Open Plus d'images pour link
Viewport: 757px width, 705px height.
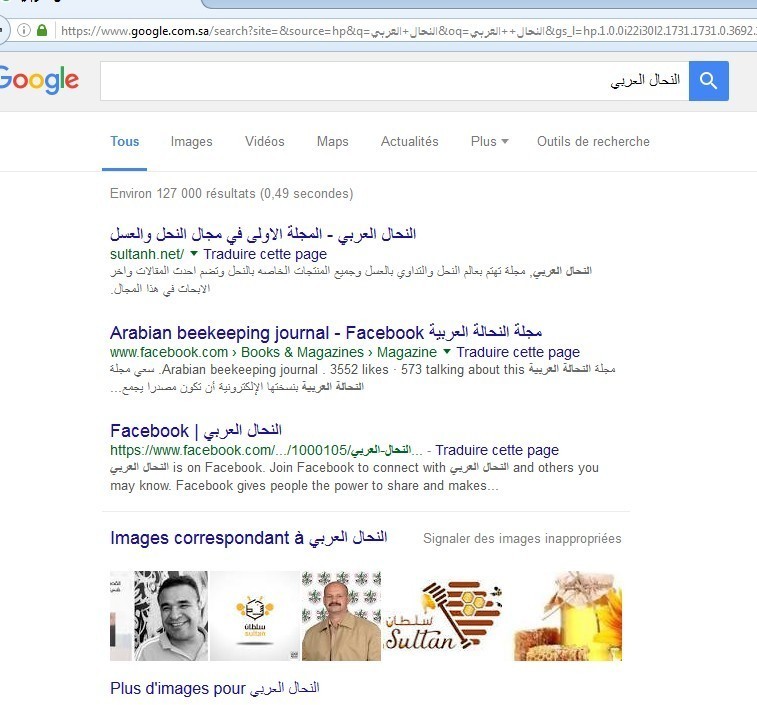215,688
